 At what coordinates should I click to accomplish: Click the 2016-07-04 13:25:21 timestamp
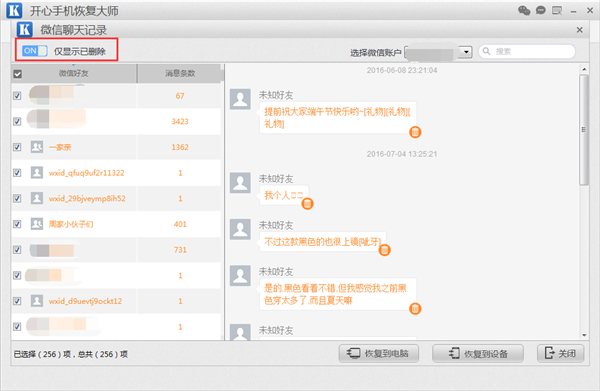pyautogui.click(x=402, y=154)
